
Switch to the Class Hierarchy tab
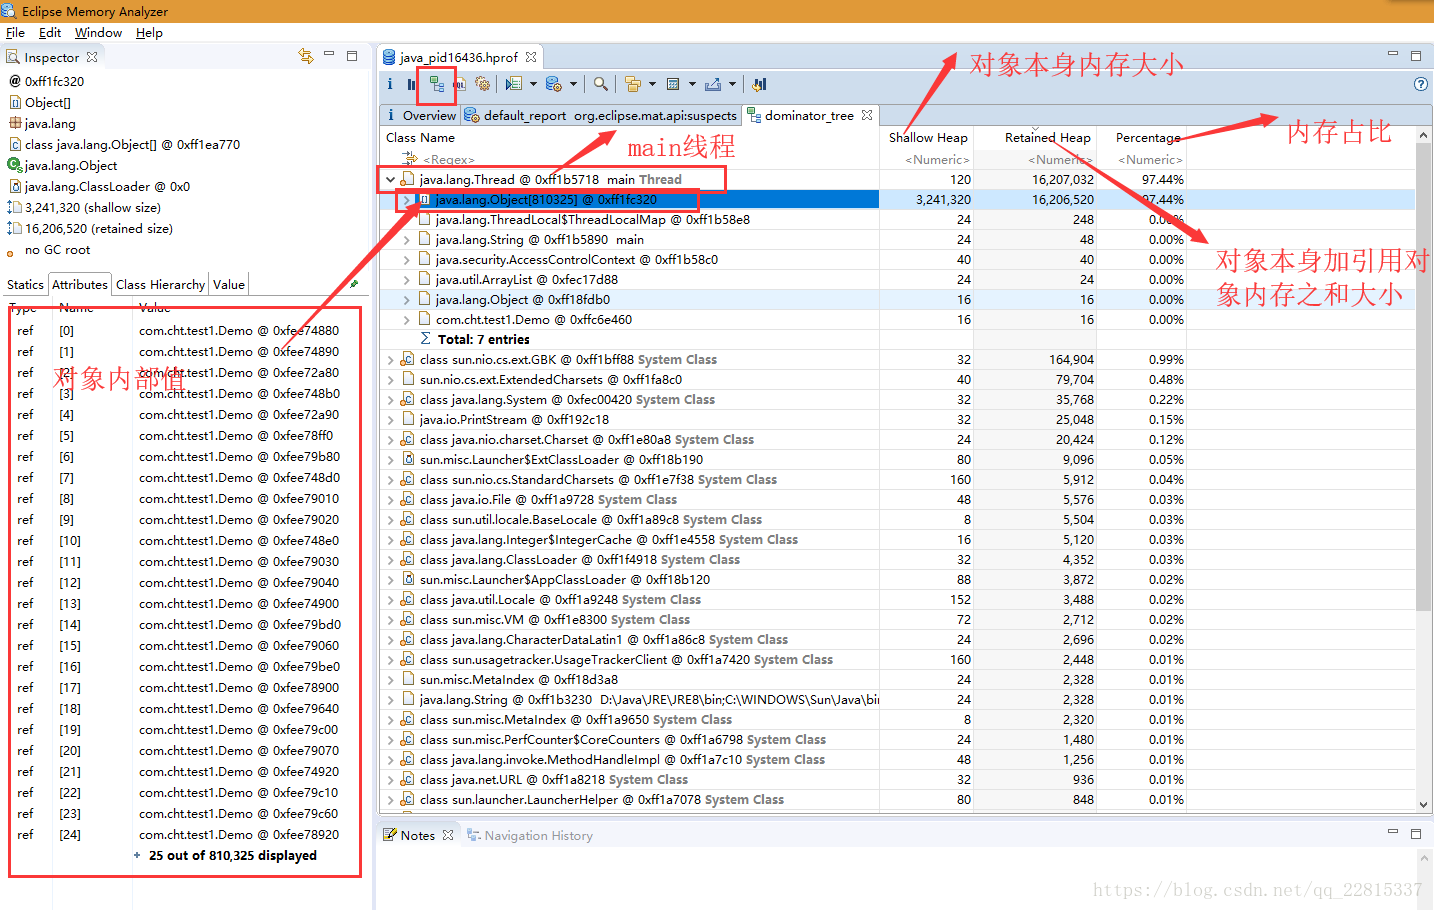point(160,284)
